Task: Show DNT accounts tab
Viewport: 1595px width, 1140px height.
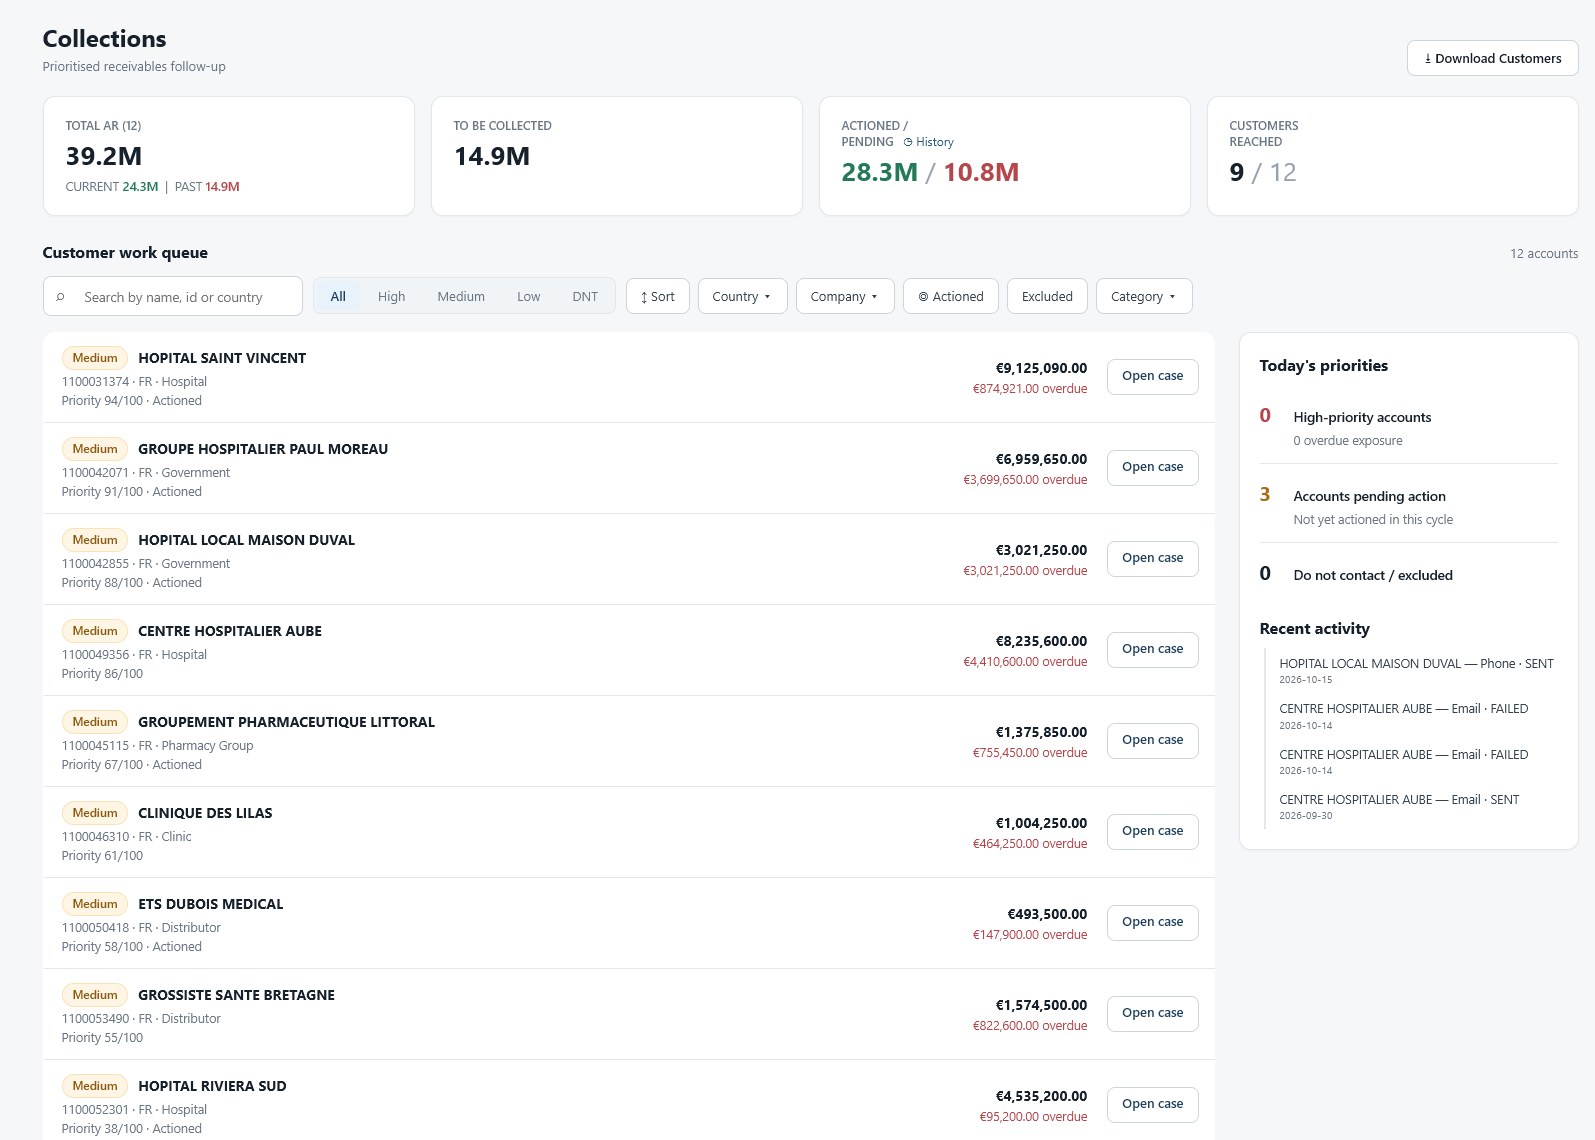Action: (x=585, y=297)
